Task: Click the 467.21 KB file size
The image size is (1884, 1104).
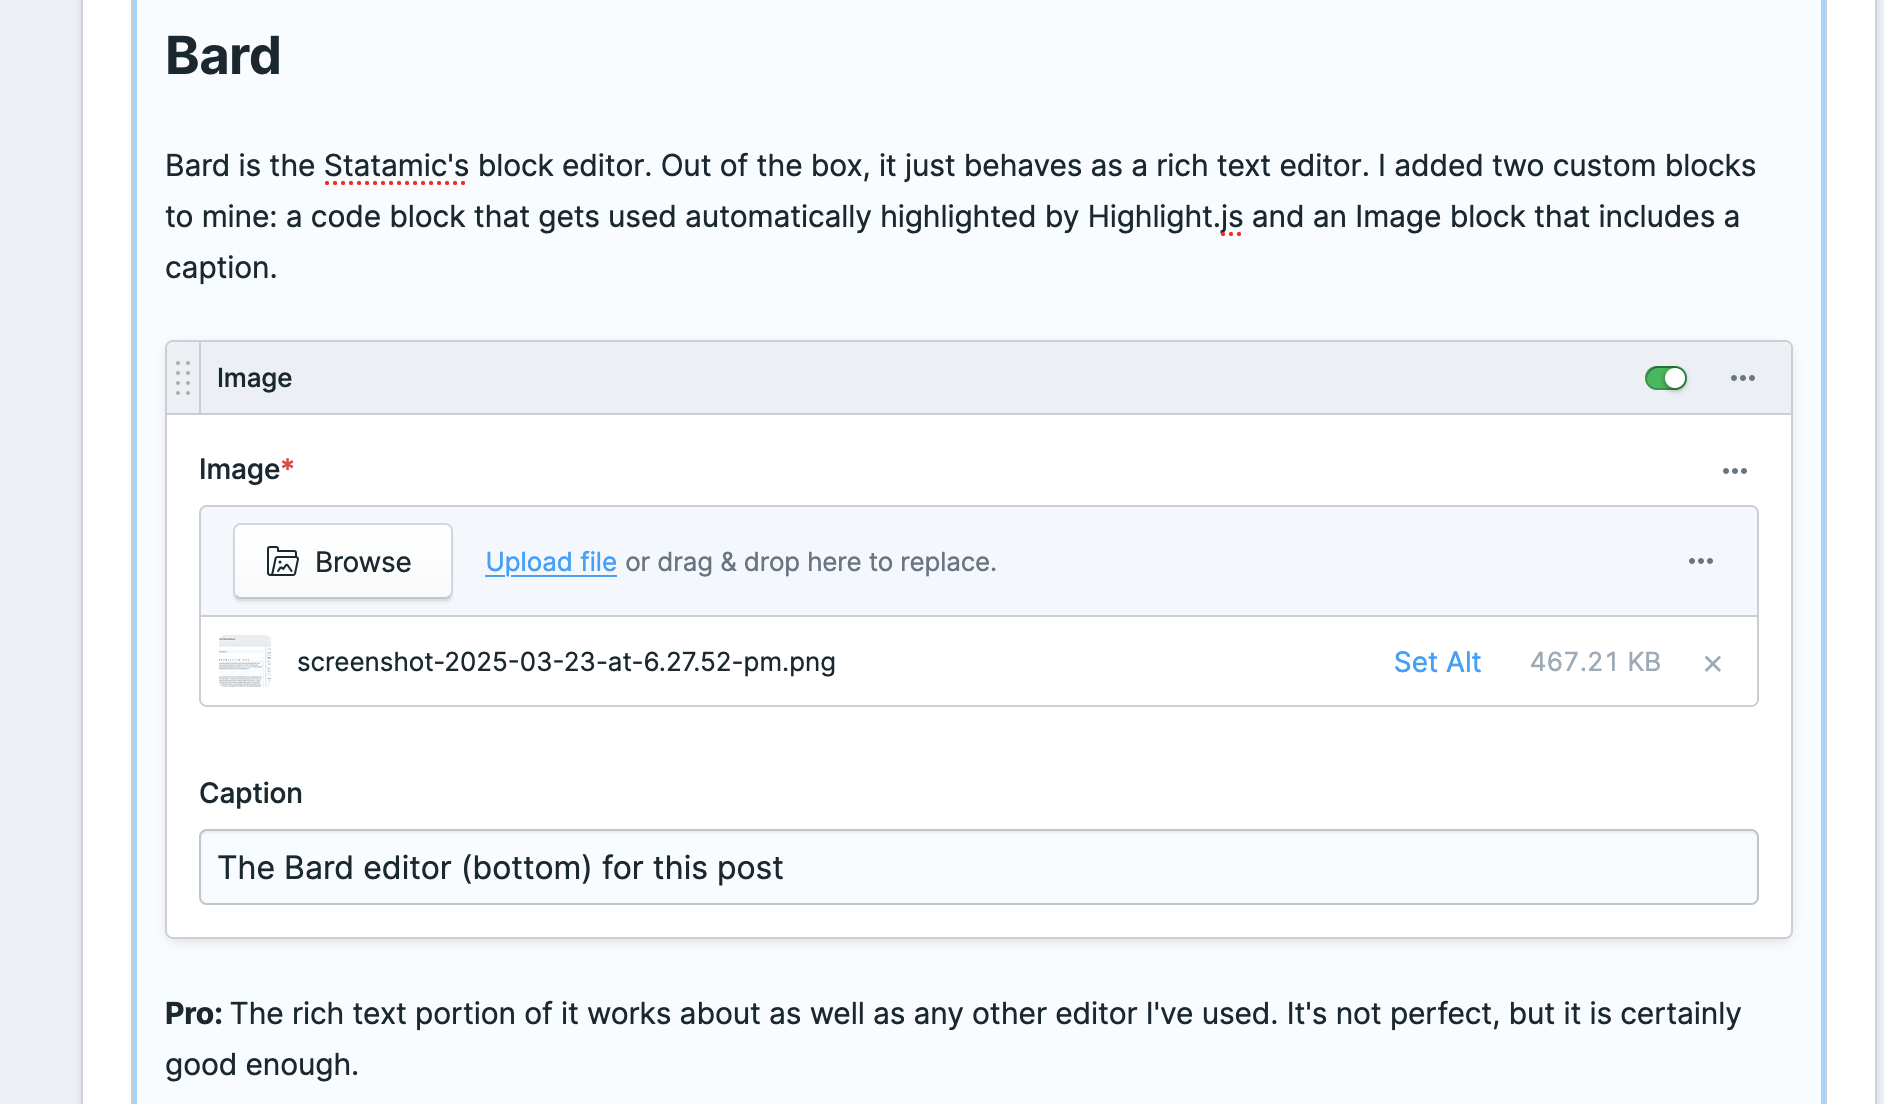Action: (x=1595, y=662)
